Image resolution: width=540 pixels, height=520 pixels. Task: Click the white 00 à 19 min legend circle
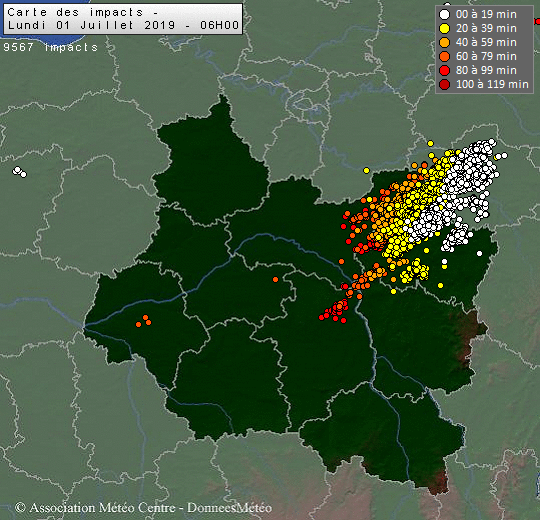445,14
